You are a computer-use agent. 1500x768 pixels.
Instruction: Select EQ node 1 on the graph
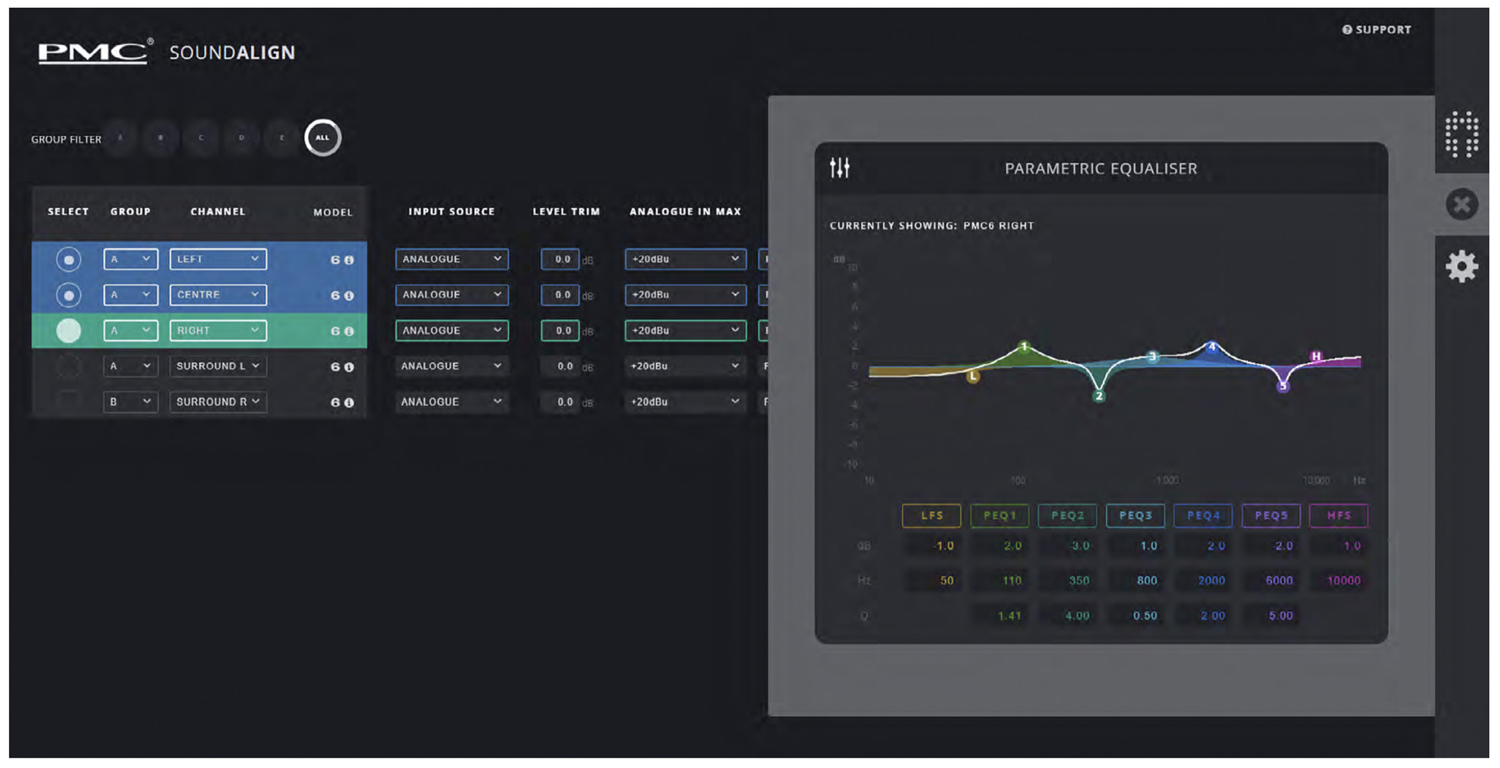click(1024, 347)
